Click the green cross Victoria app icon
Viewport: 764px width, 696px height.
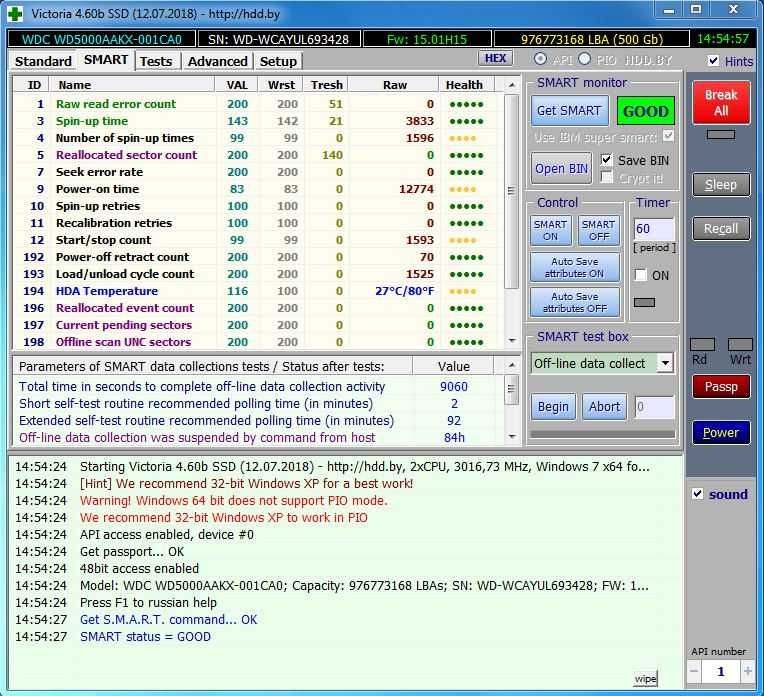click(x=16, y=13)
